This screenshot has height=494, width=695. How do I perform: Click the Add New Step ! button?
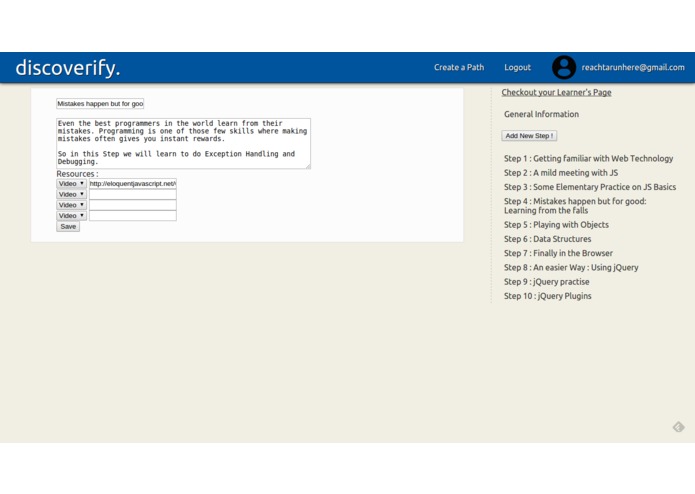[529, 136]
